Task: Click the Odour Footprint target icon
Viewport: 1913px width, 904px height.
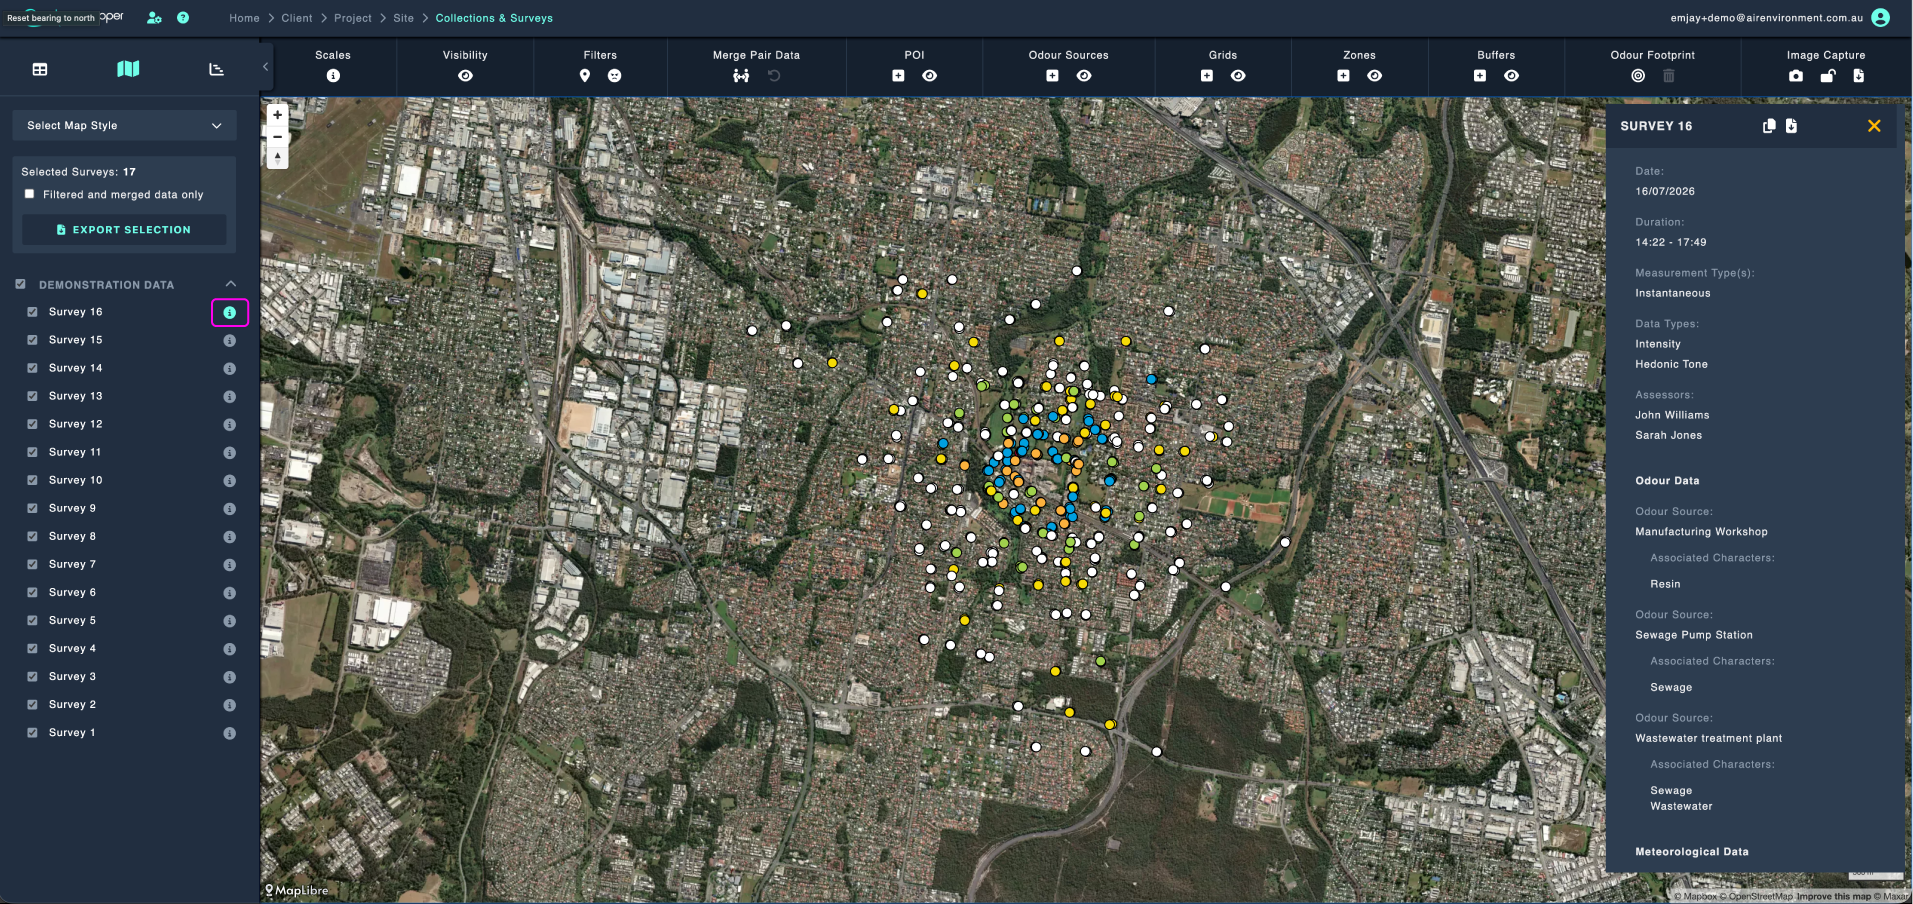Action: point(1638,76)
